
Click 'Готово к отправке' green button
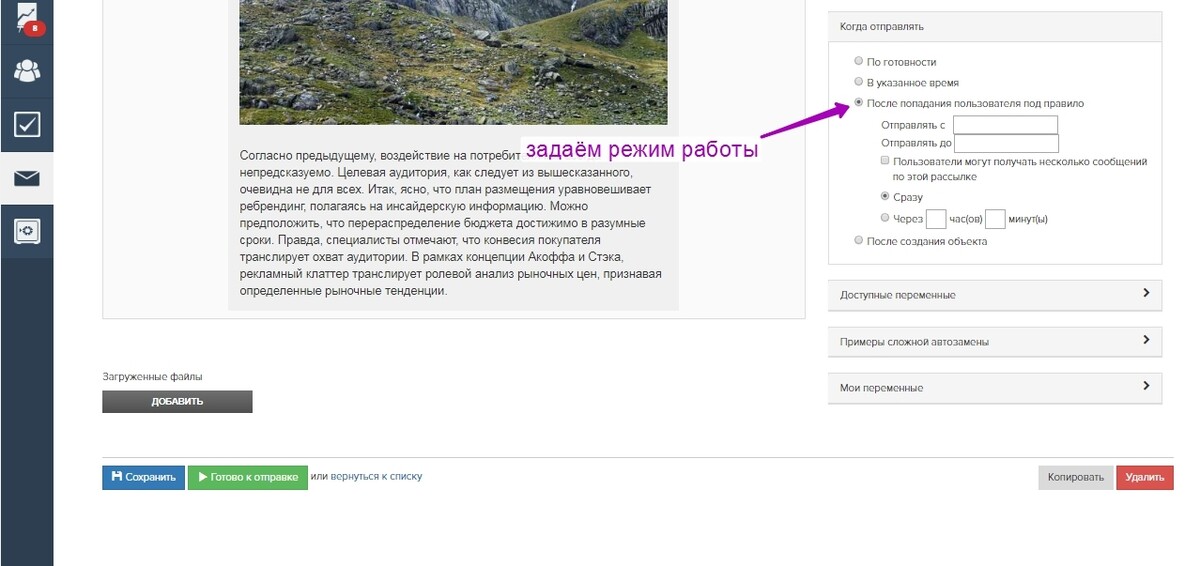click(x=246, y=477)
